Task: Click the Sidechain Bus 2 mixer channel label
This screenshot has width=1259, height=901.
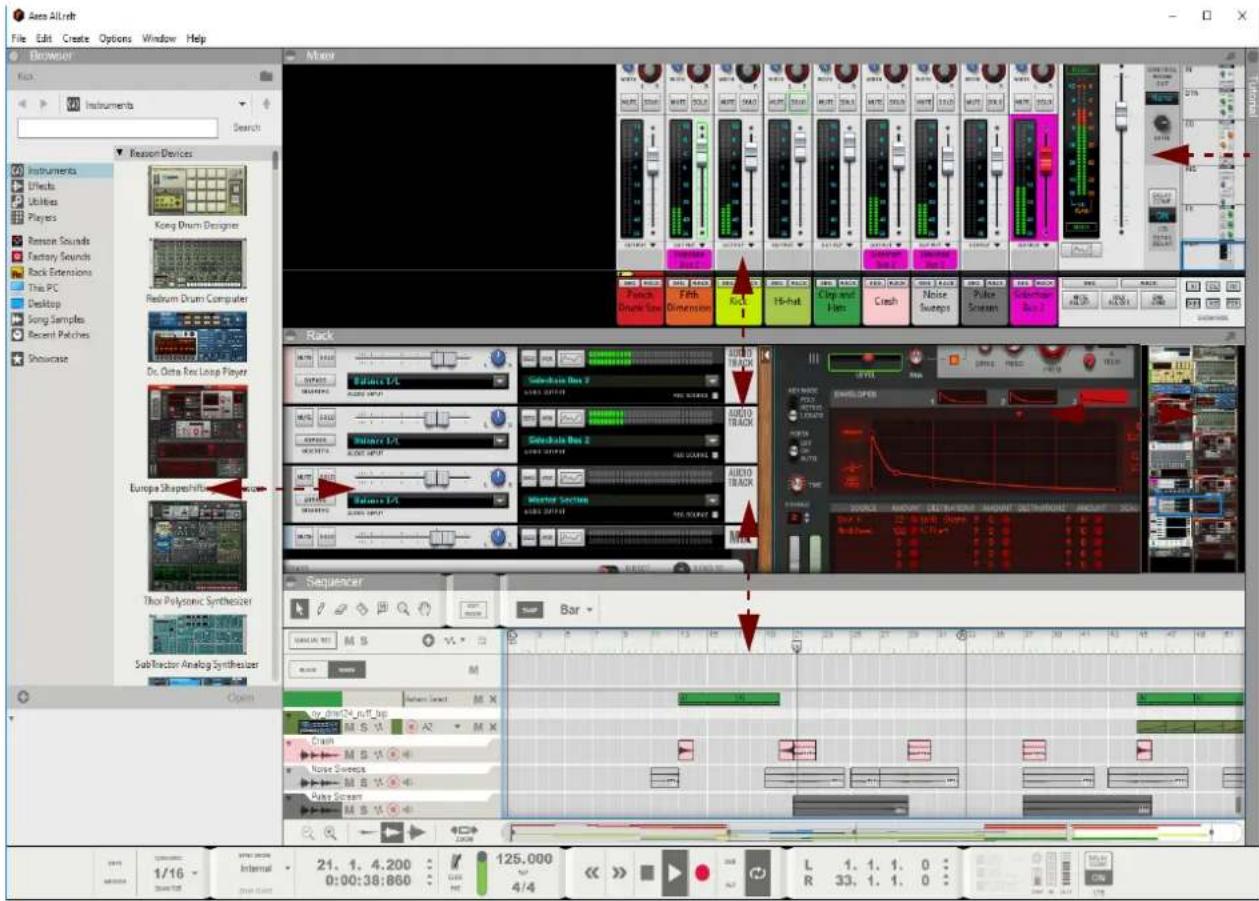Action: click(x=1032, y=298)
